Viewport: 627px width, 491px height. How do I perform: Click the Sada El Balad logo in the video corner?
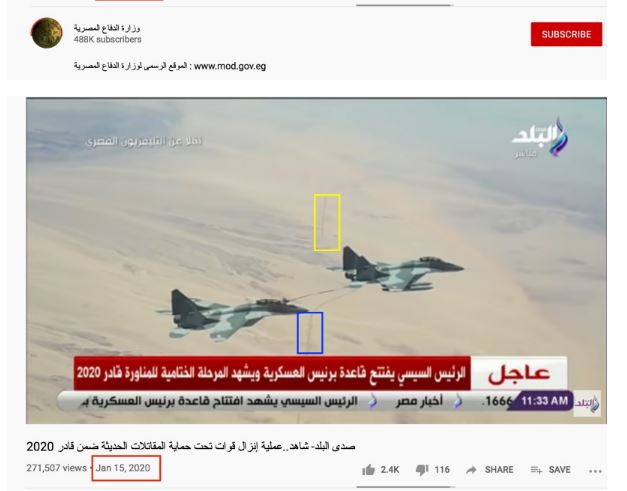(540, 136)
